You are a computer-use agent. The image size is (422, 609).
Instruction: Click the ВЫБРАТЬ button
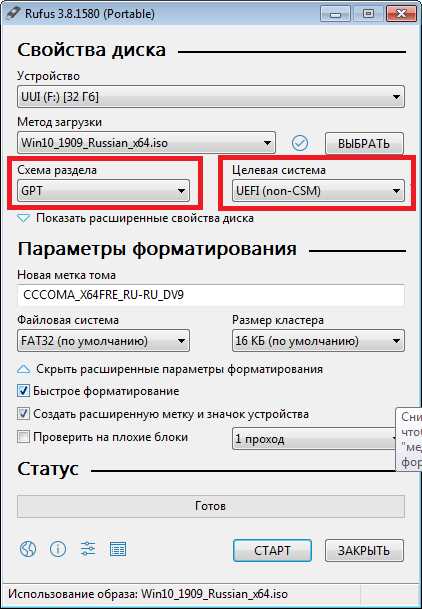[x=364, y=143]
